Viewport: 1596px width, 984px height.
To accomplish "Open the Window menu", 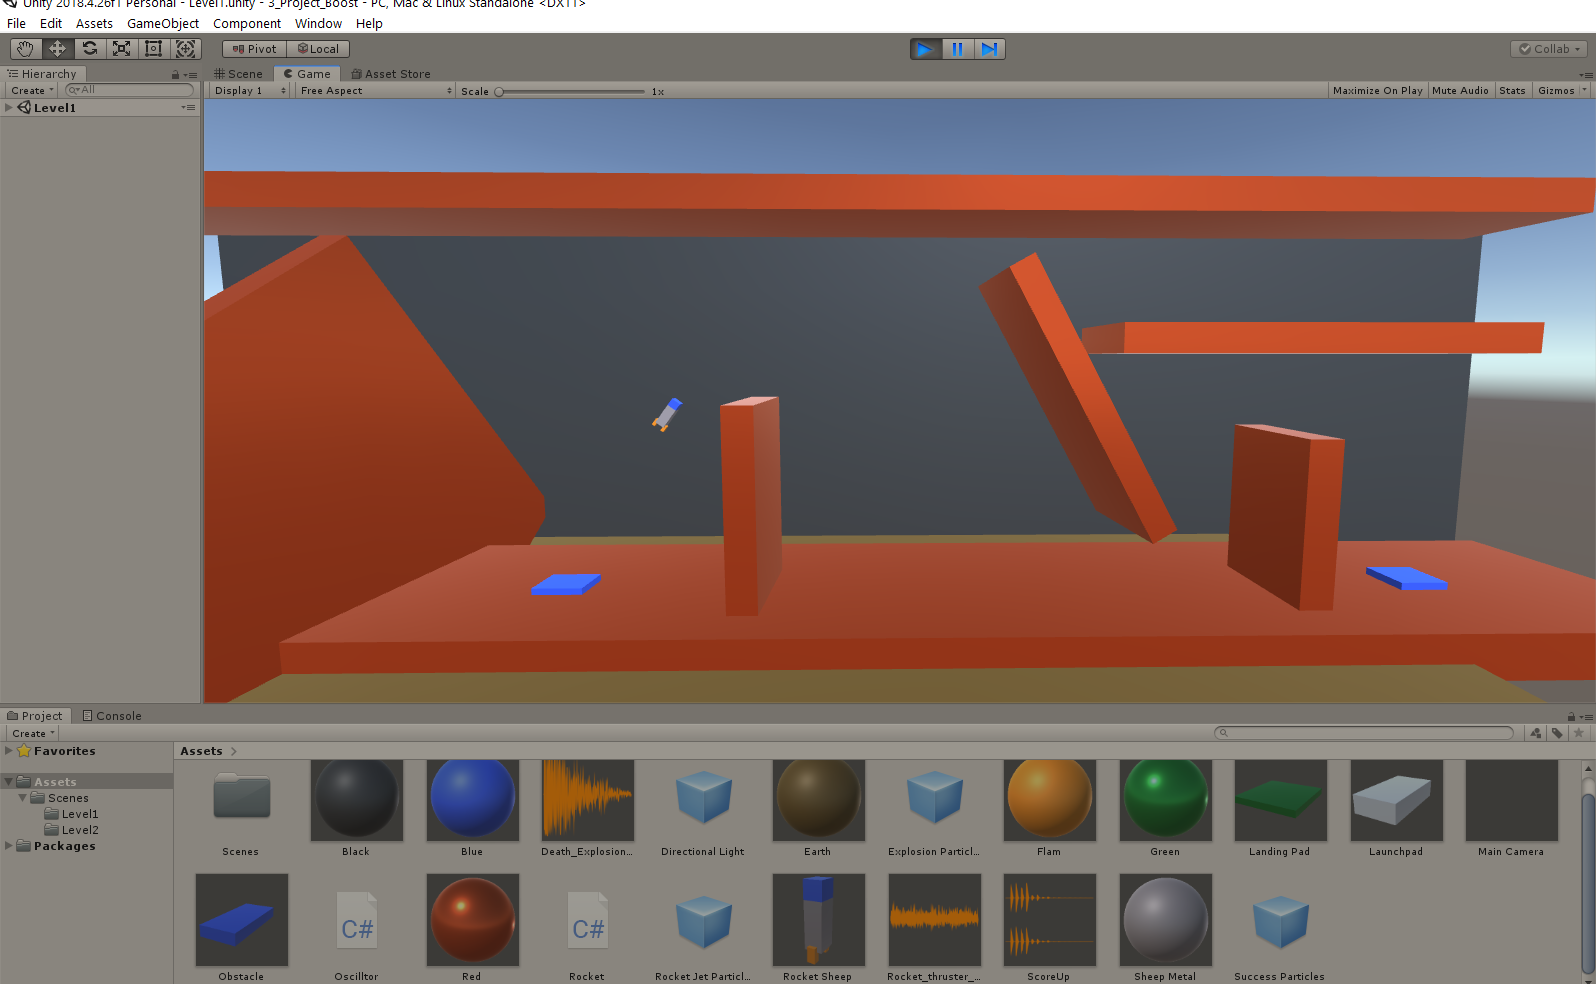I will coord(318,23).
